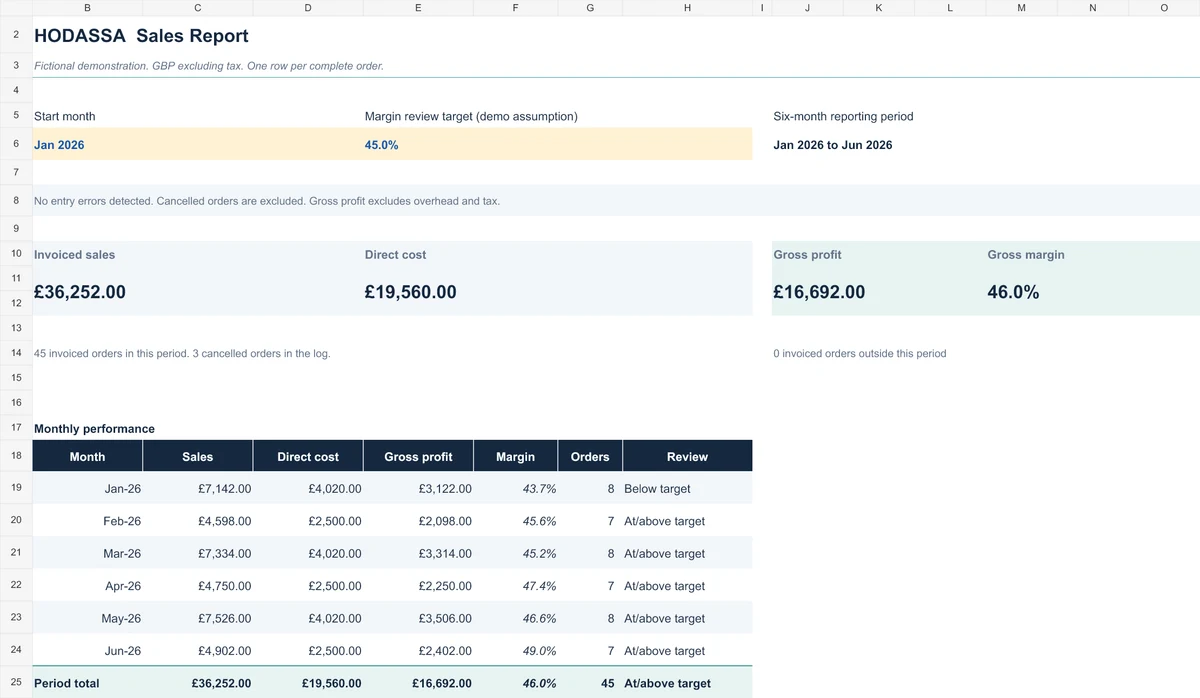Select the reporting period Jan 2026 to Jun 2026
The width and height of the screenshot is (1200, 698).
point(833,145)
